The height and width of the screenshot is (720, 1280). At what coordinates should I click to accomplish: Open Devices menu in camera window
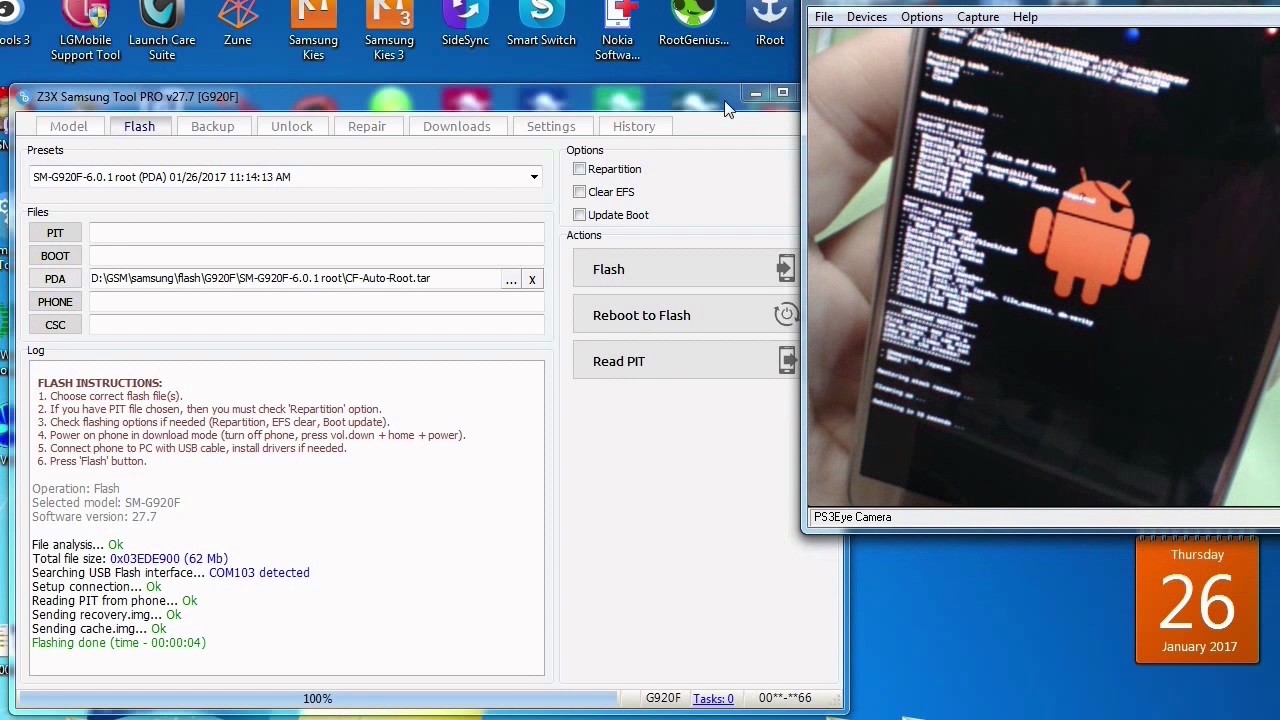pos(867,17)
